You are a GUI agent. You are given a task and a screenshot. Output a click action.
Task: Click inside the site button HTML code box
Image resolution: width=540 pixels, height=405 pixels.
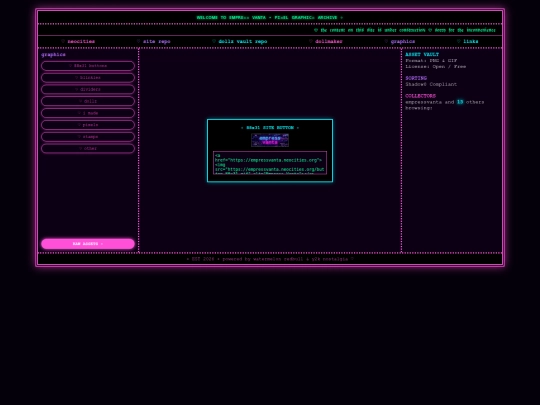coord(270,163)
